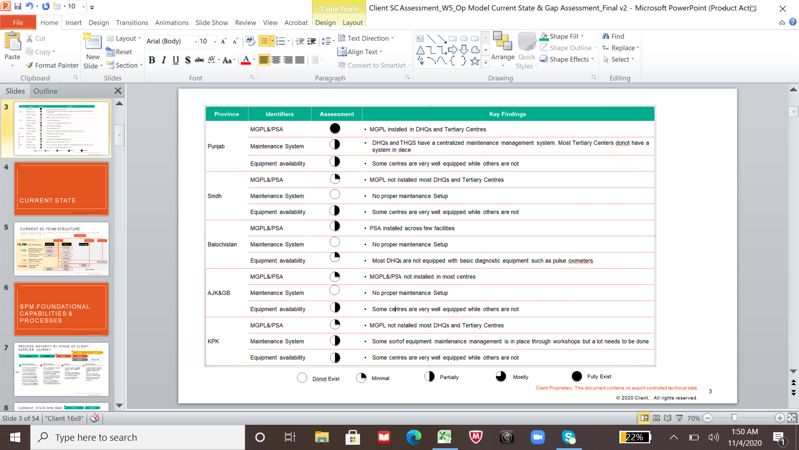Image resolution: width=799 pixels, height=450 pixels.
Task: Open Zoom from the taskbar
Action: point(538,437)
